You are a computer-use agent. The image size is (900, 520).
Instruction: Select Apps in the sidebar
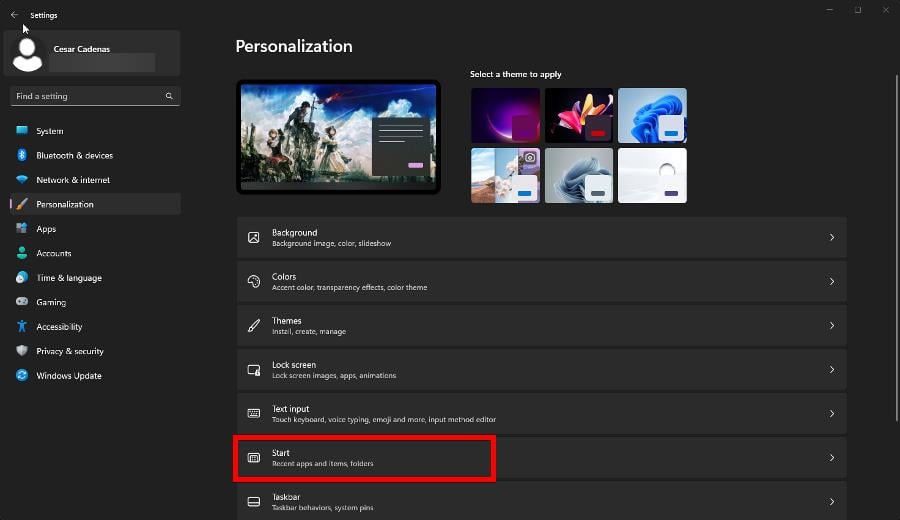(x=95, y=228)
